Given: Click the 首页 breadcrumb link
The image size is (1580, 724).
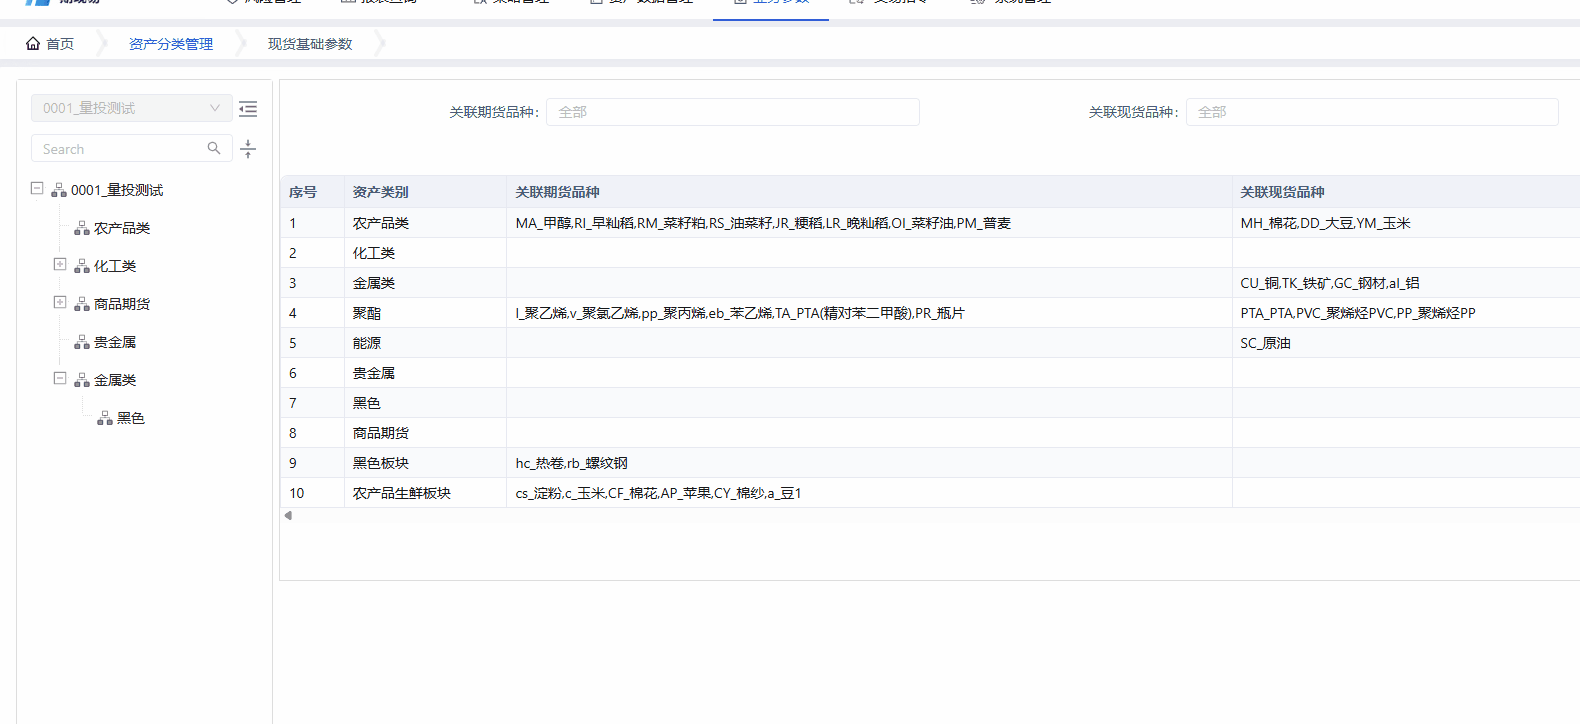Looking at the screenshot, I should (60, 44).
